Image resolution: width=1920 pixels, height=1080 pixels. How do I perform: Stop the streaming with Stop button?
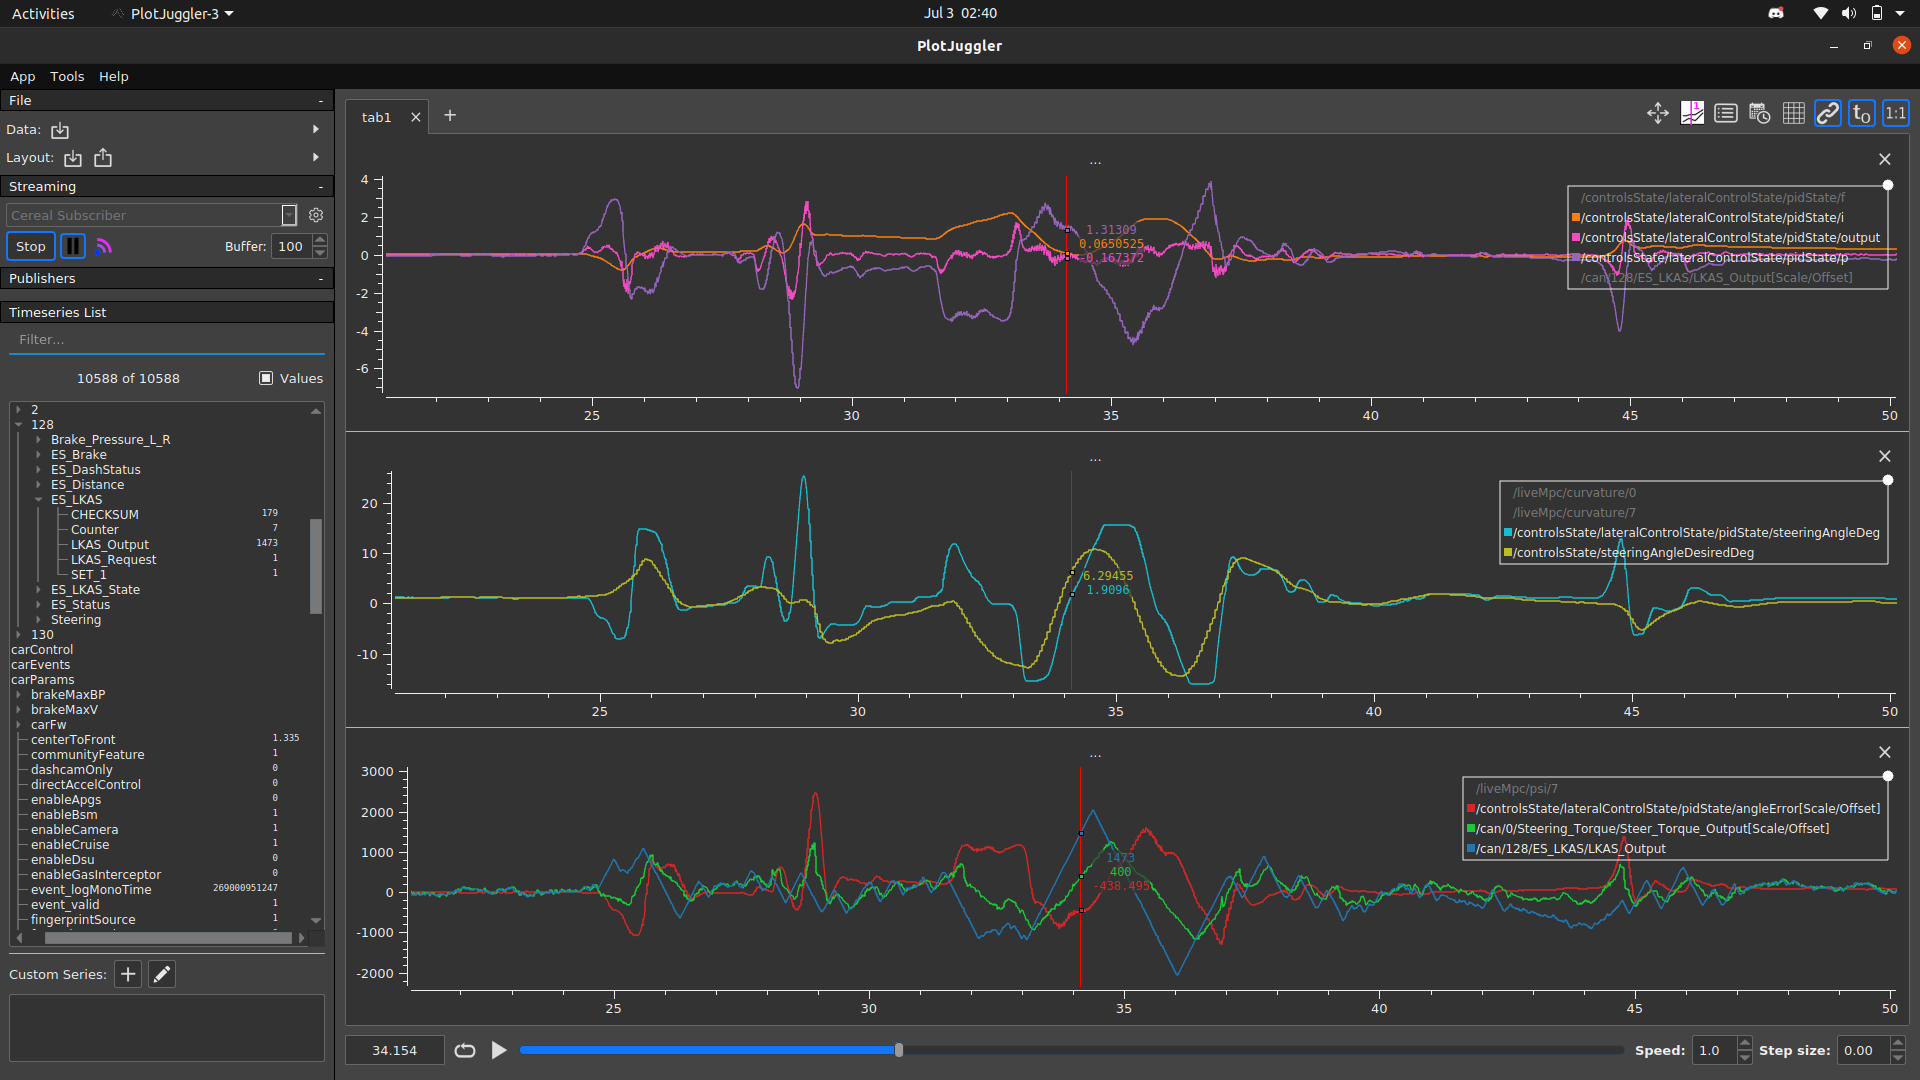coord(31,246)
